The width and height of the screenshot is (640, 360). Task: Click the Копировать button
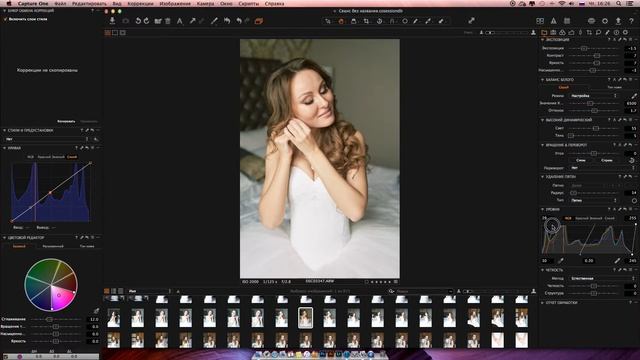tap(66, 121)
